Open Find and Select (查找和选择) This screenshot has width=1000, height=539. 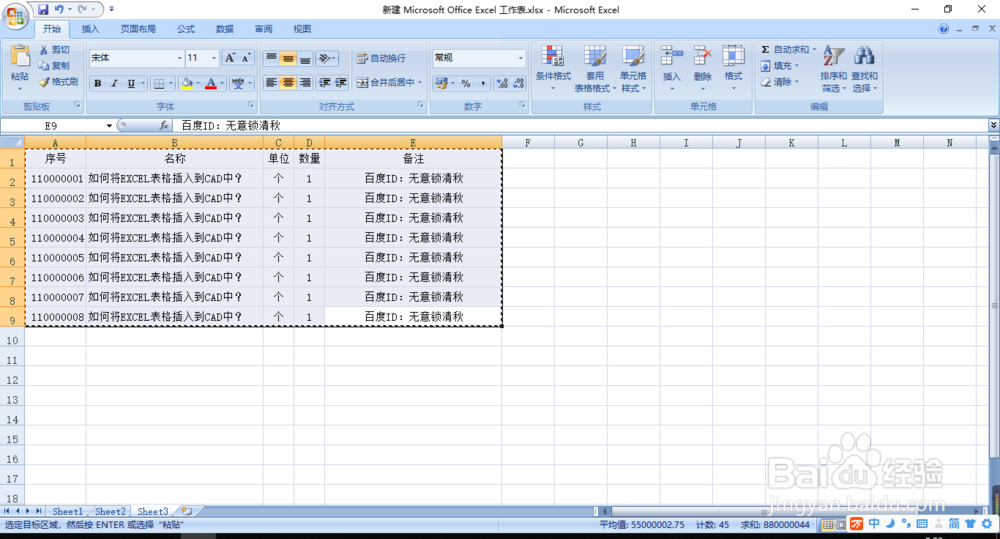click(865, 69)
